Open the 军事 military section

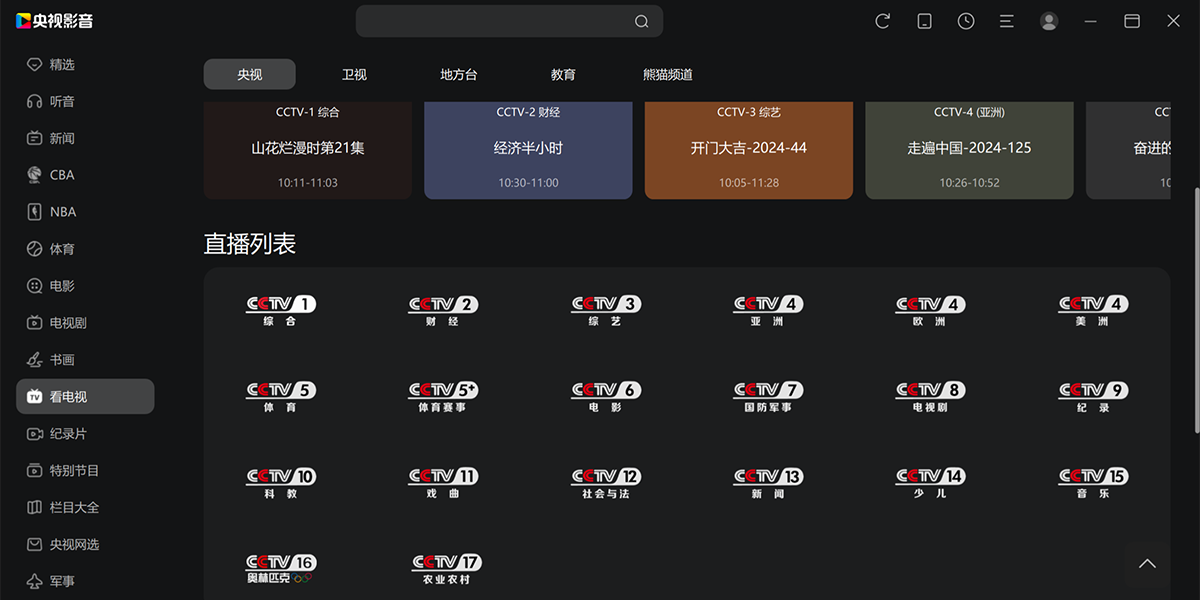62,581
